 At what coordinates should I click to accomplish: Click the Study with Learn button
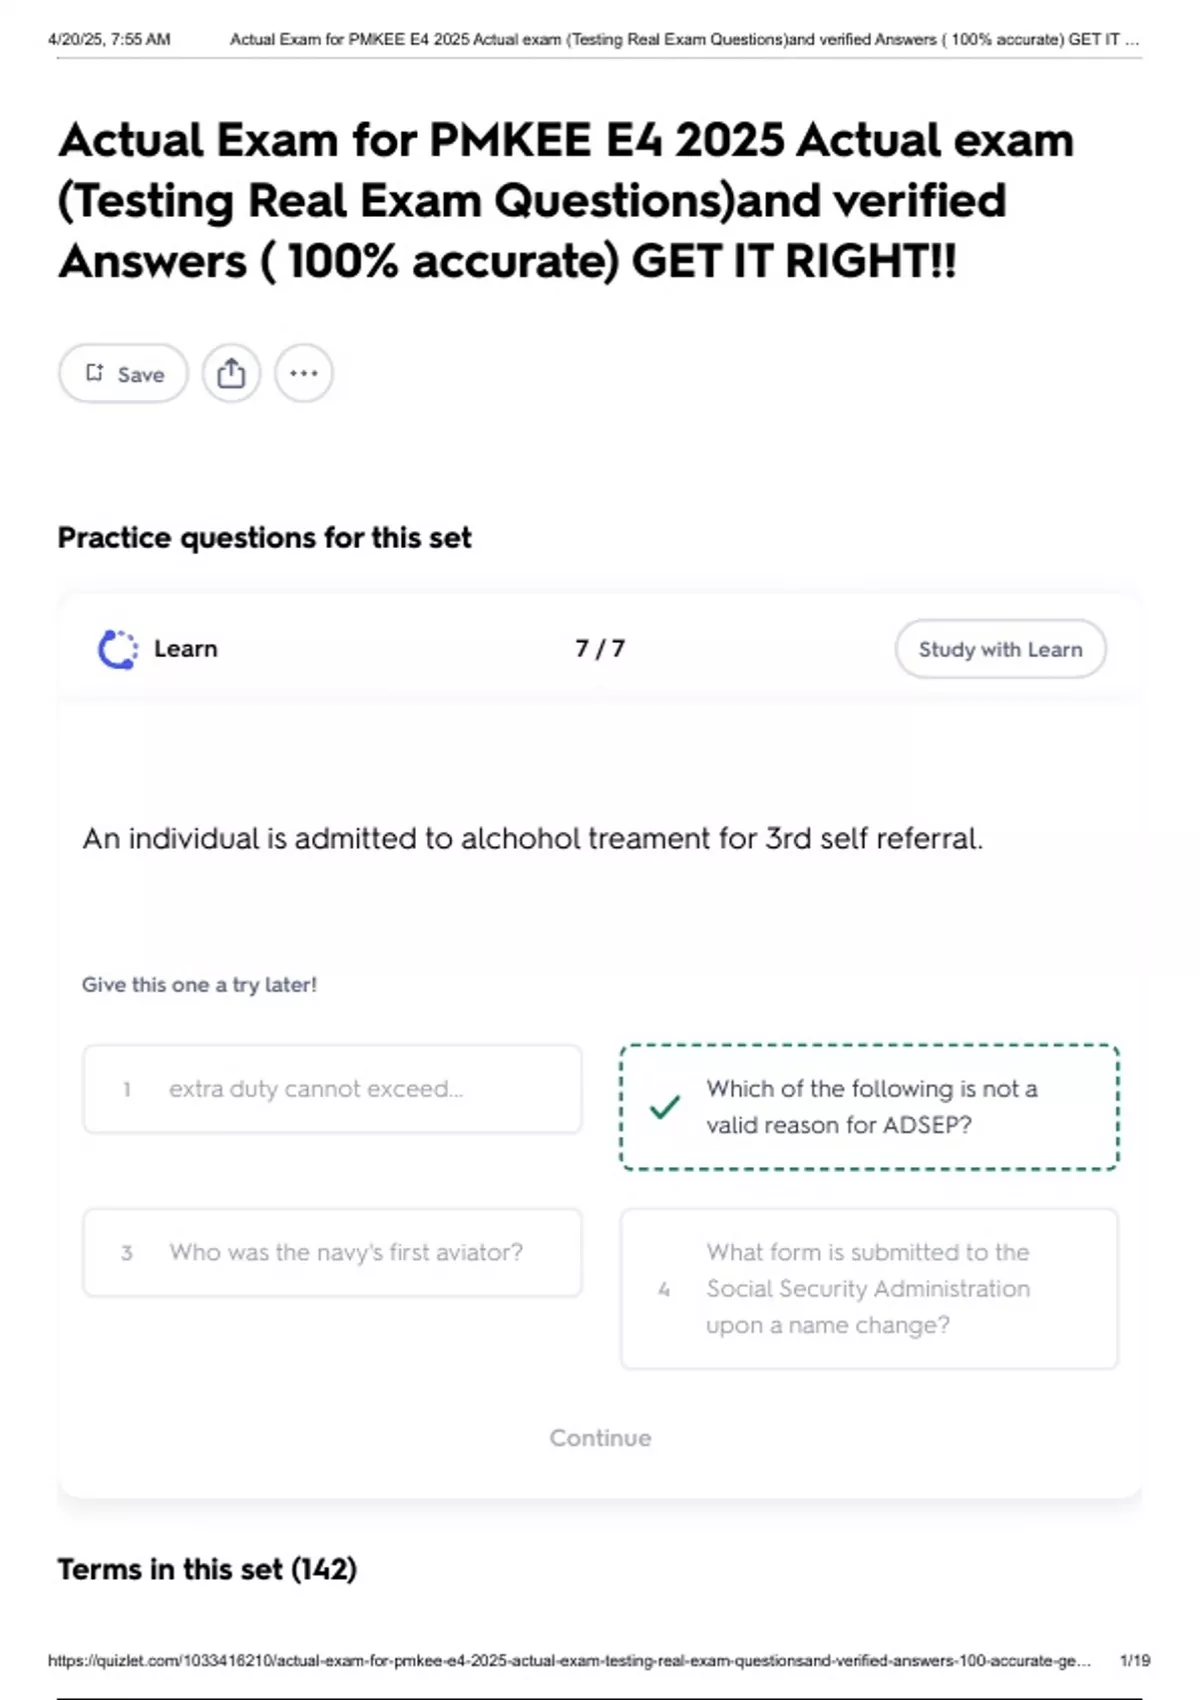1000,649
